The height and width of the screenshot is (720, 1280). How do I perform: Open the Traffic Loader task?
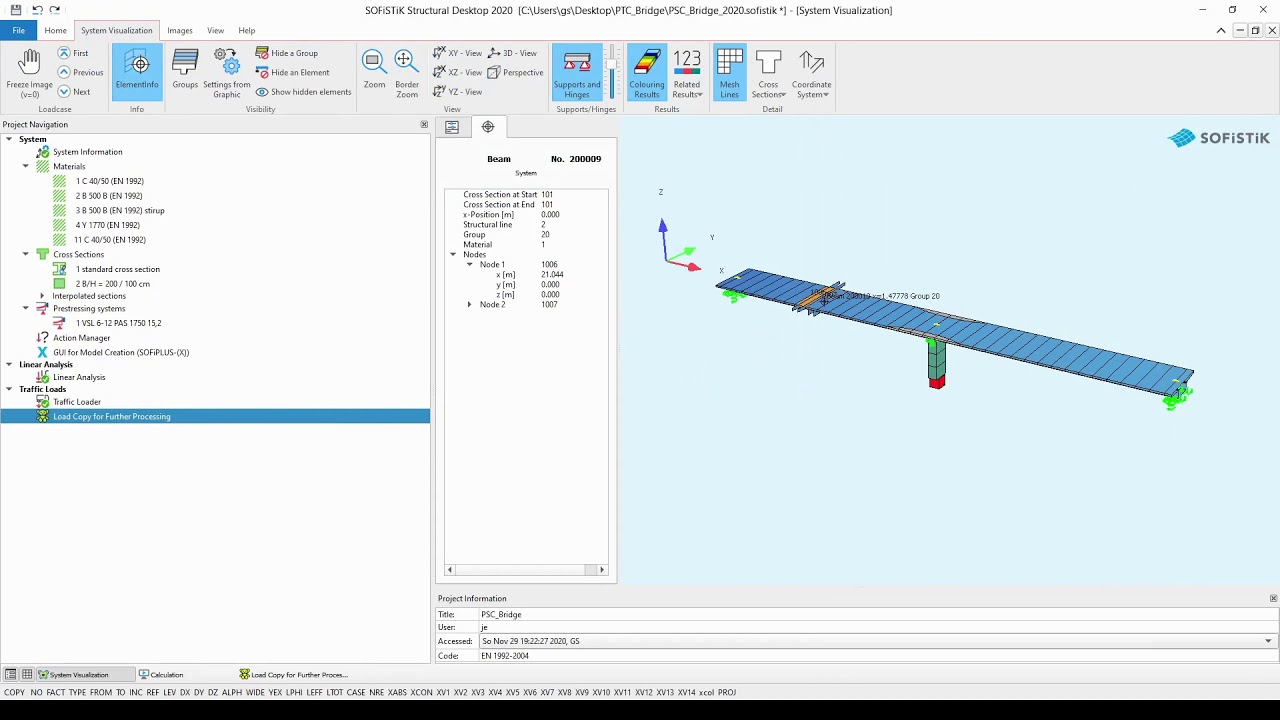(x=76, y=402)
